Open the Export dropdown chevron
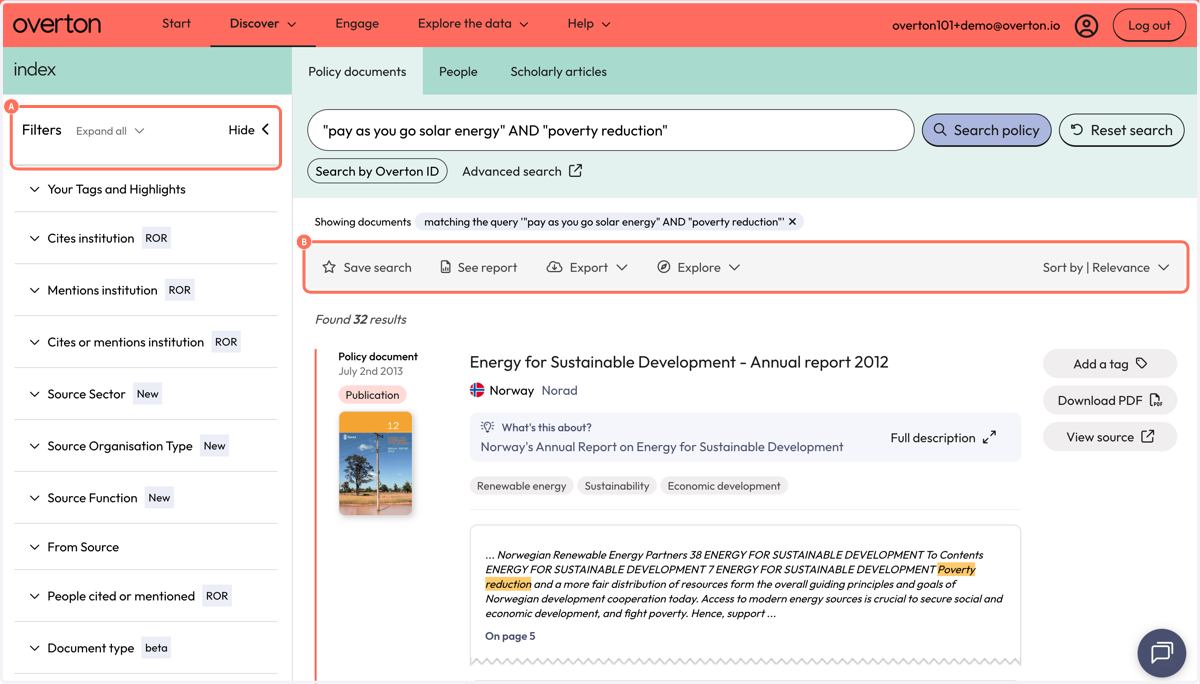 pos(622,267)
